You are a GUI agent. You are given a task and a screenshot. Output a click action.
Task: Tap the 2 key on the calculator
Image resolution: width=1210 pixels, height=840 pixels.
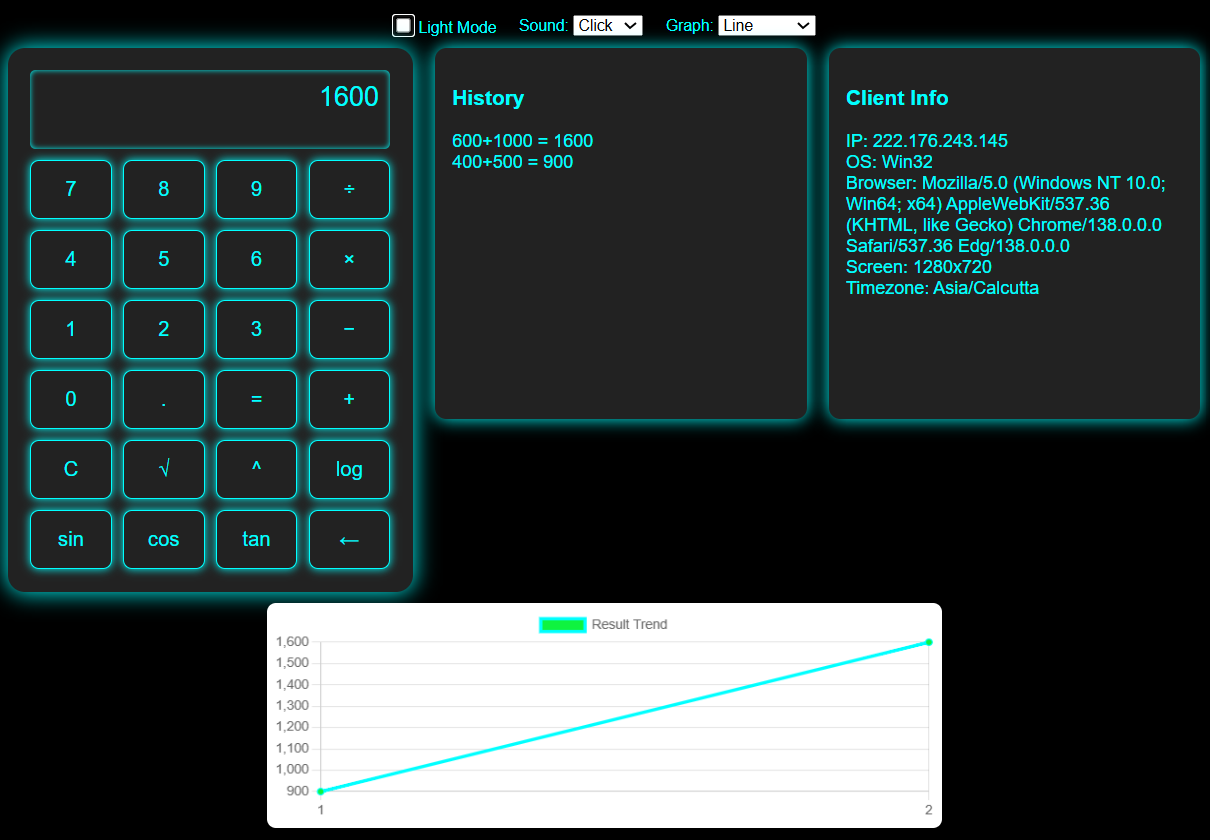(x=164, y=329)
